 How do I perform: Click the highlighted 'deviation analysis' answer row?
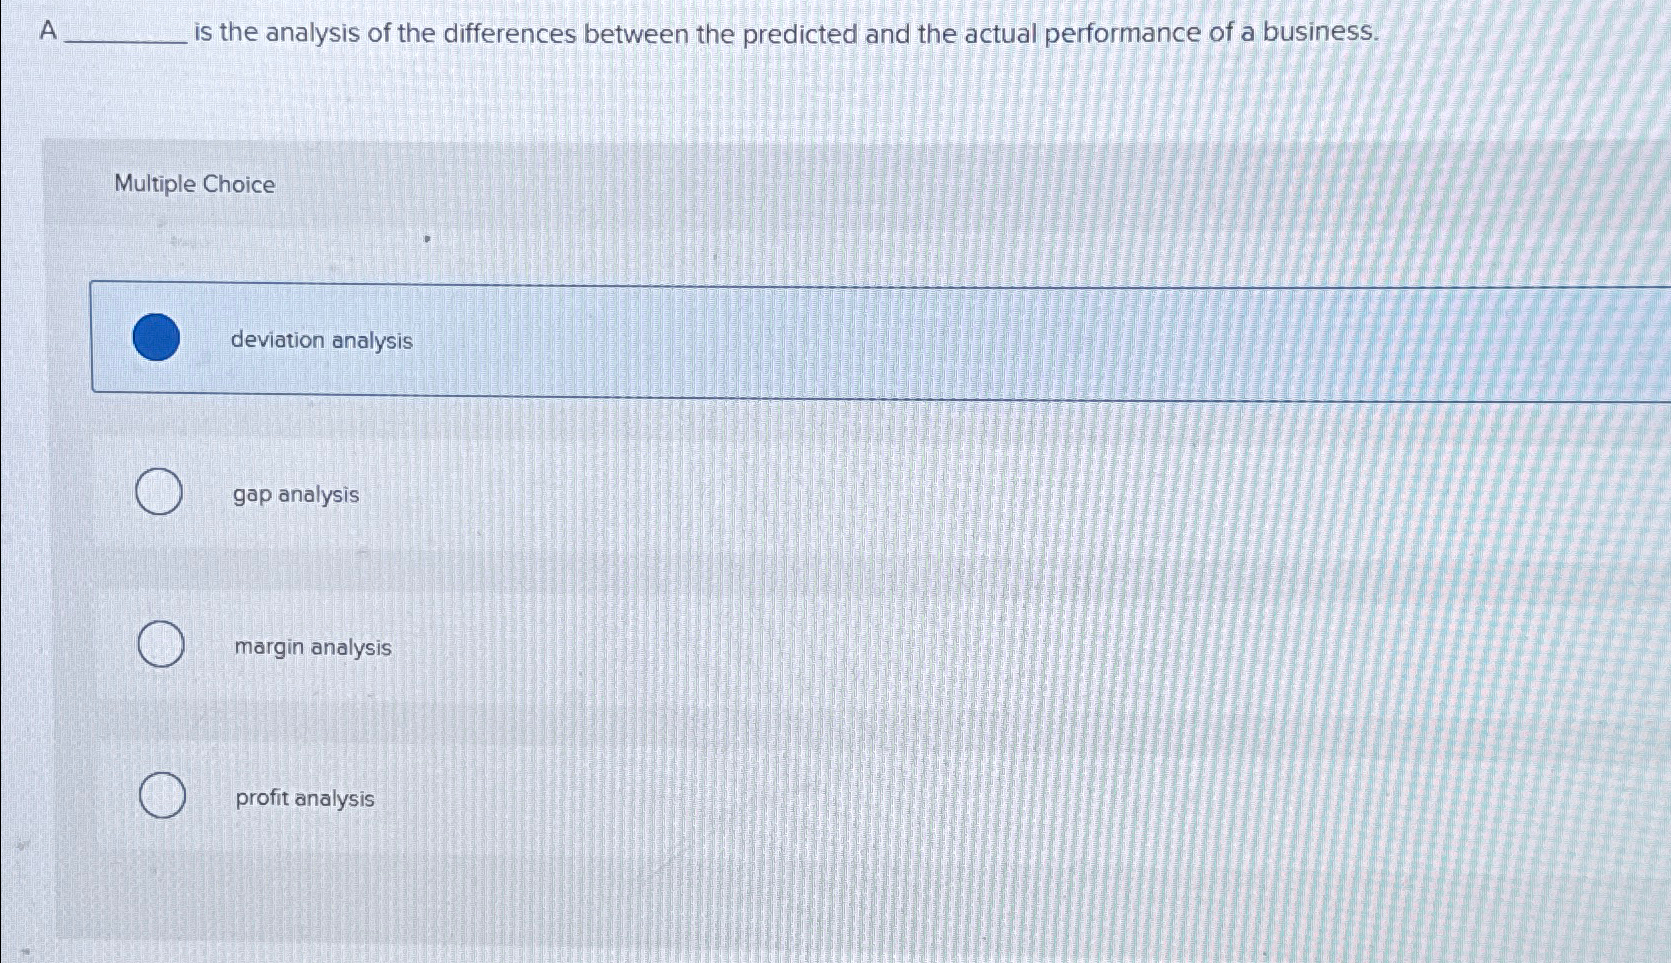(700, 340)
